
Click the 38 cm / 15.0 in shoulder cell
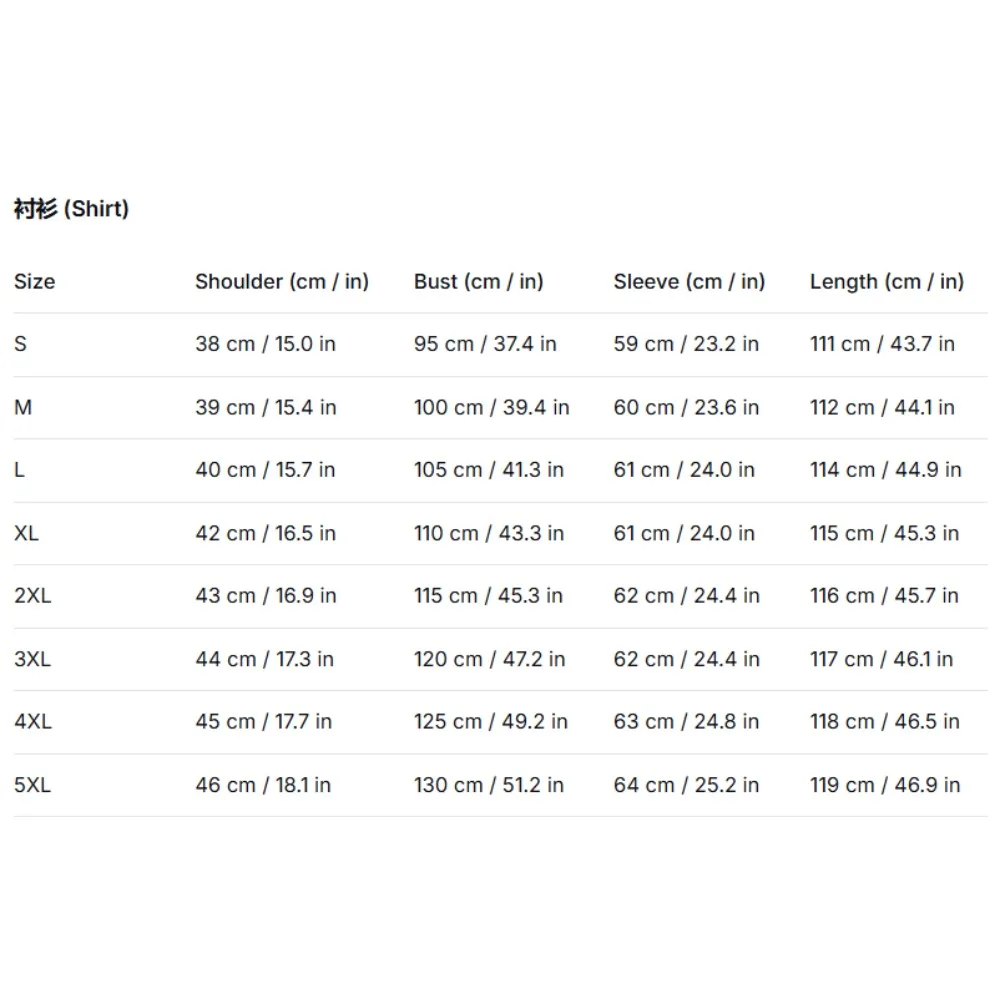pos(265,344)
